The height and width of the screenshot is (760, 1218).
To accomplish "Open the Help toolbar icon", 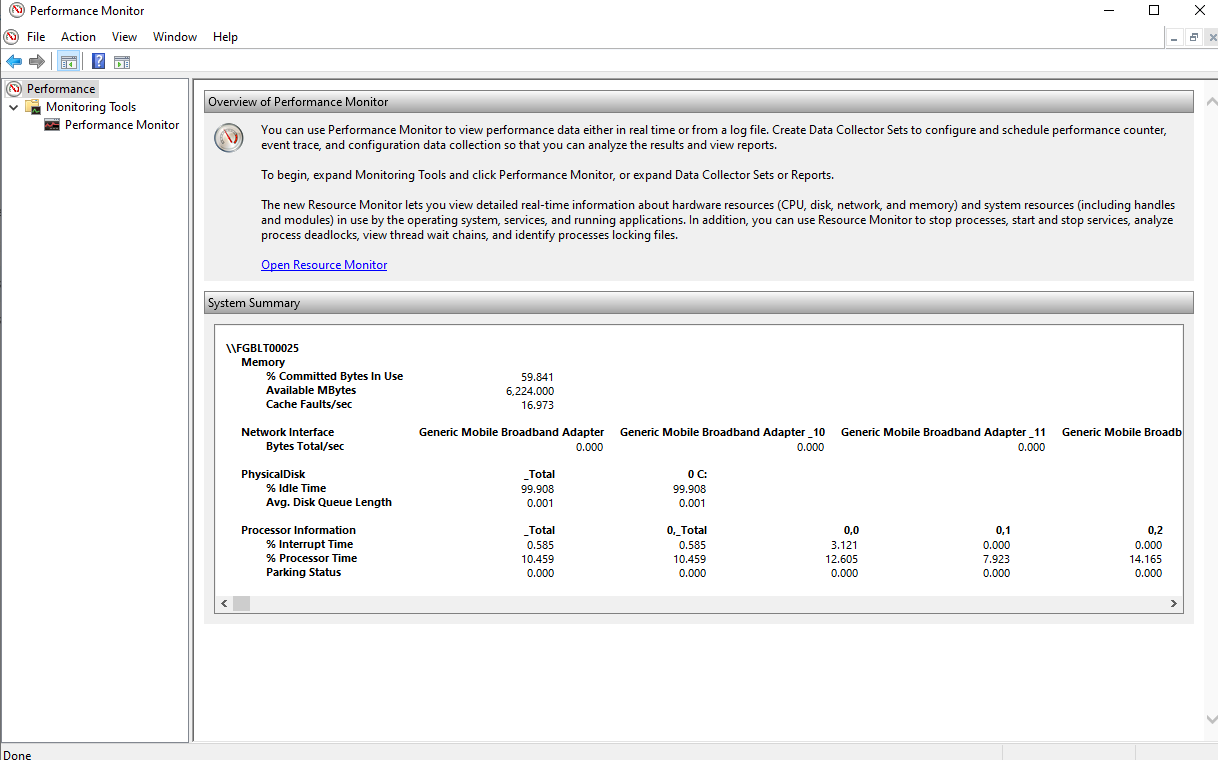I will [98, 62].
